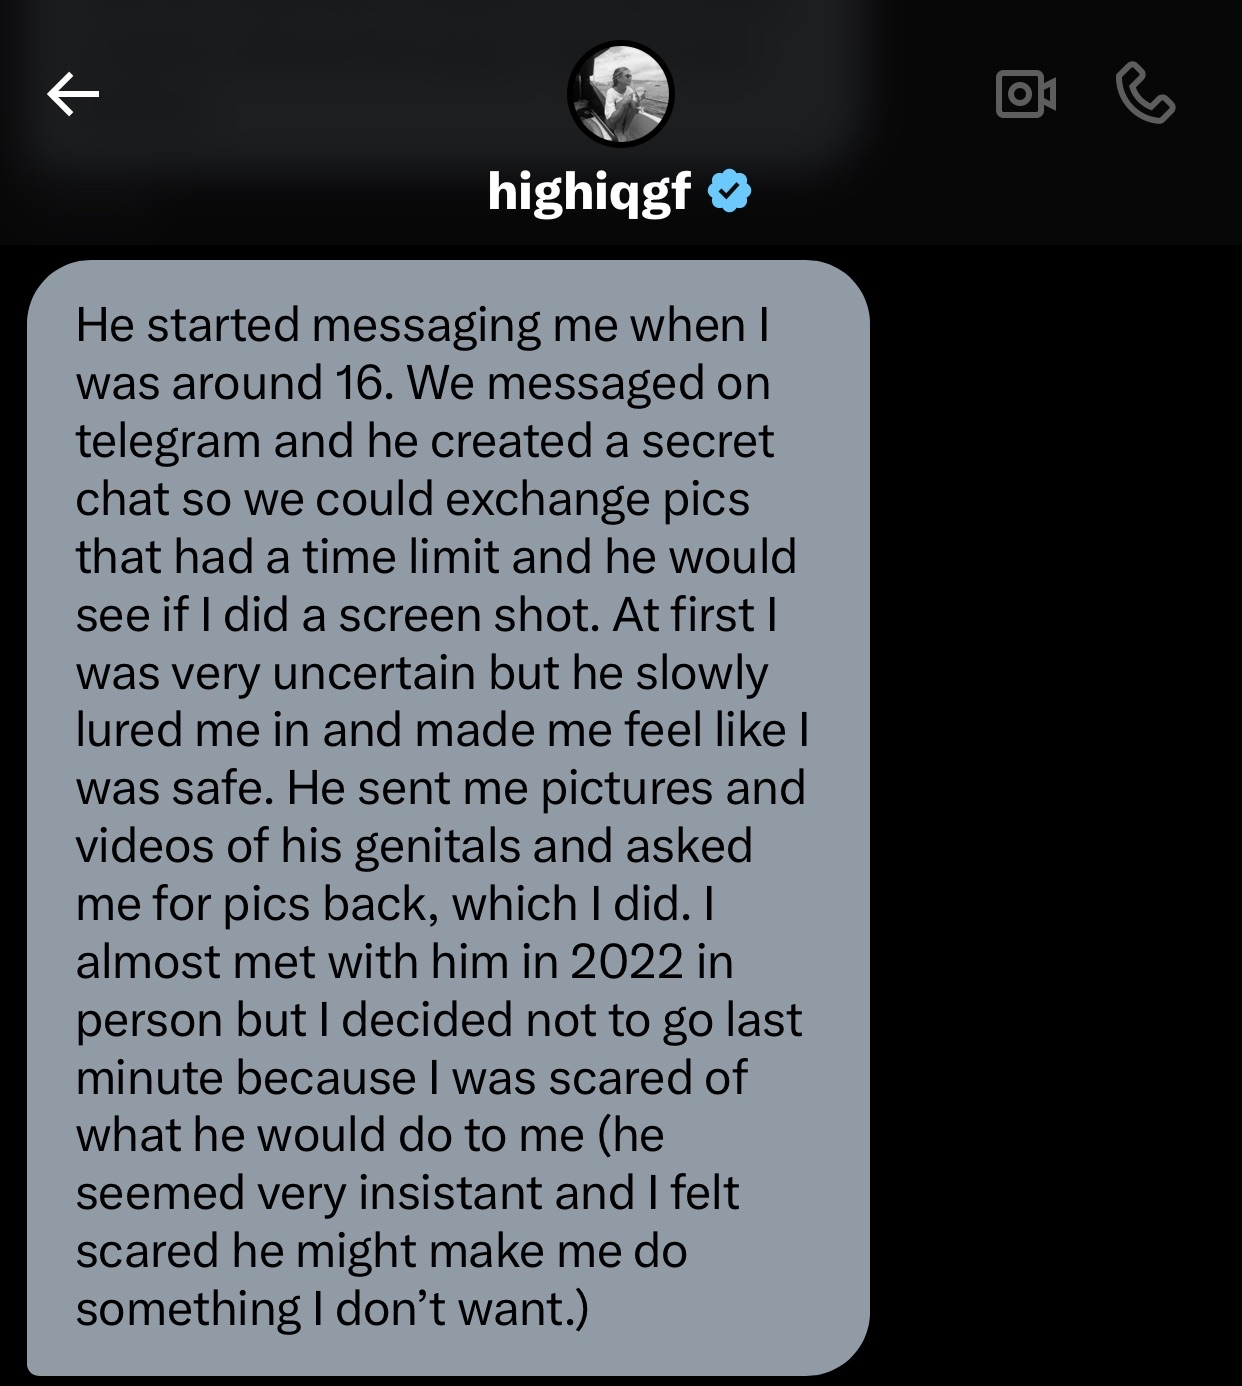
Task: Tap empty black area beside the message
Action: (1055, 800)
